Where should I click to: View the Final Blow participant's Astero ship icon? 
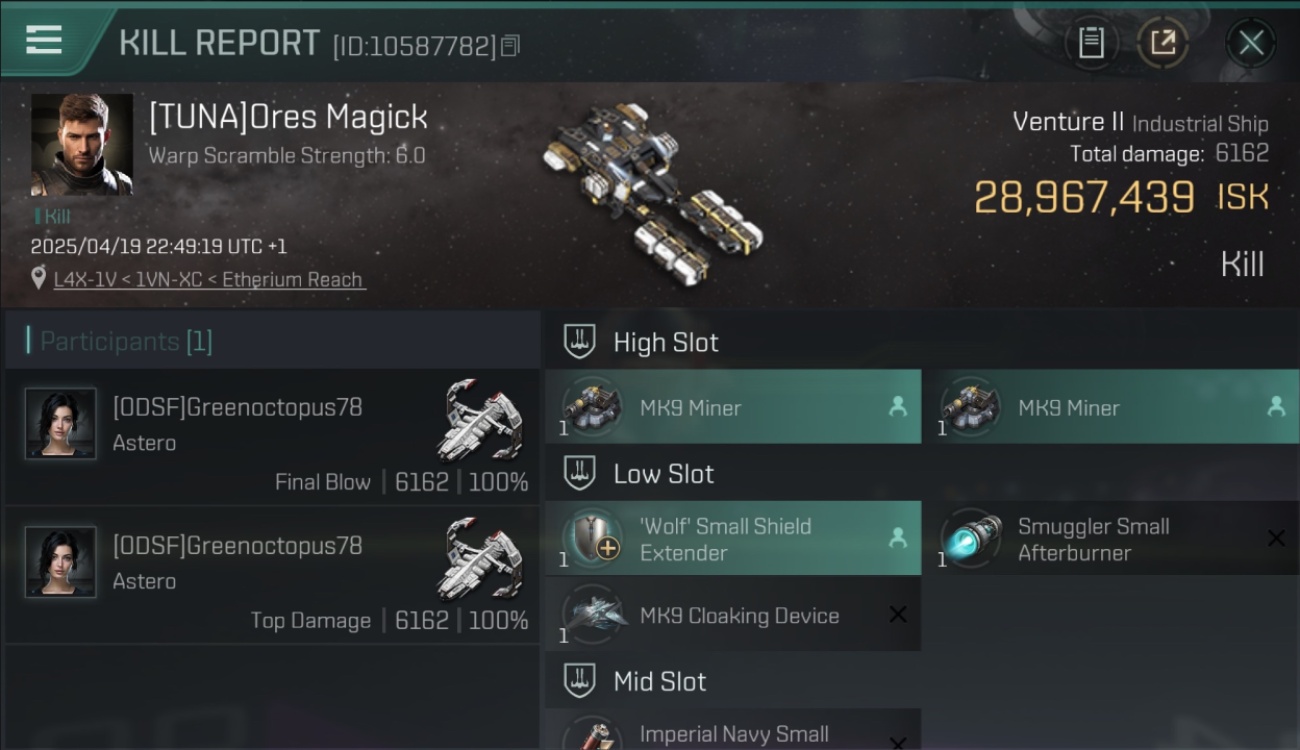click(480, 418)
